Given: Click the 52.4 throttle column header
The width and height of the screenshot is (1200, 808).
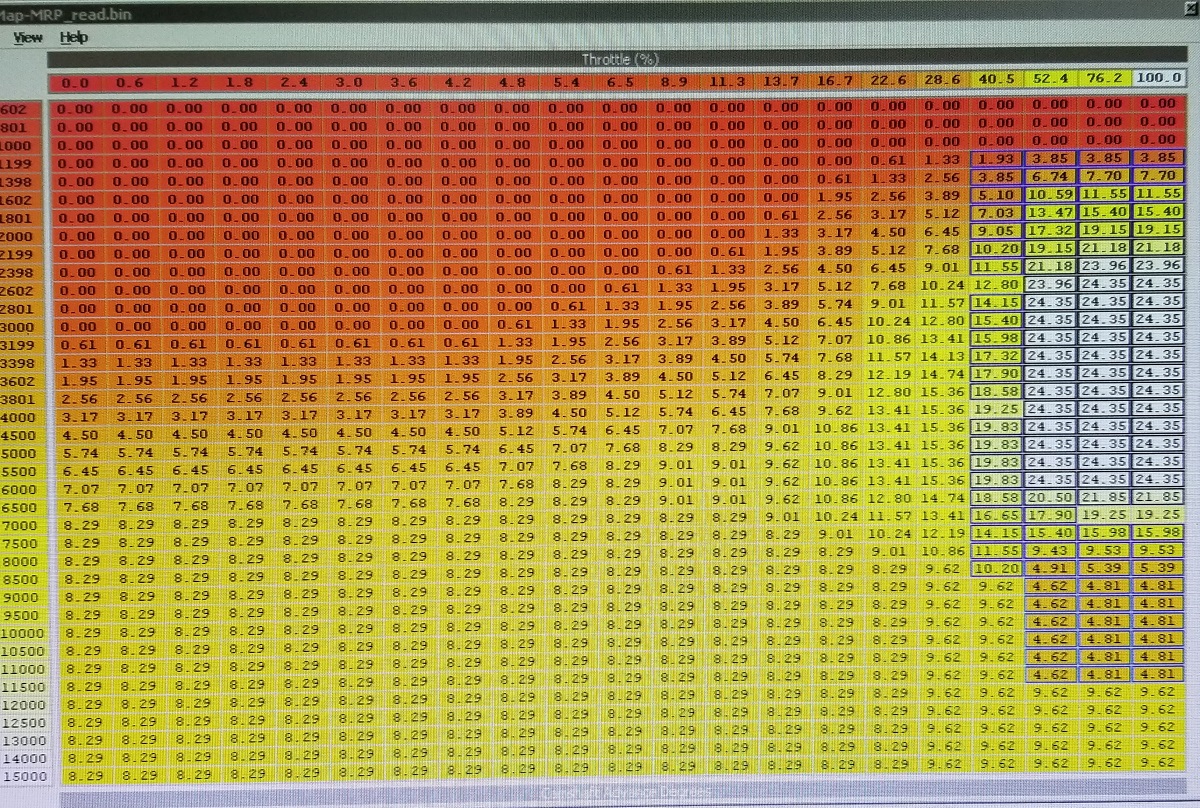Looking at the screenshot, I should click(1050, 81).
